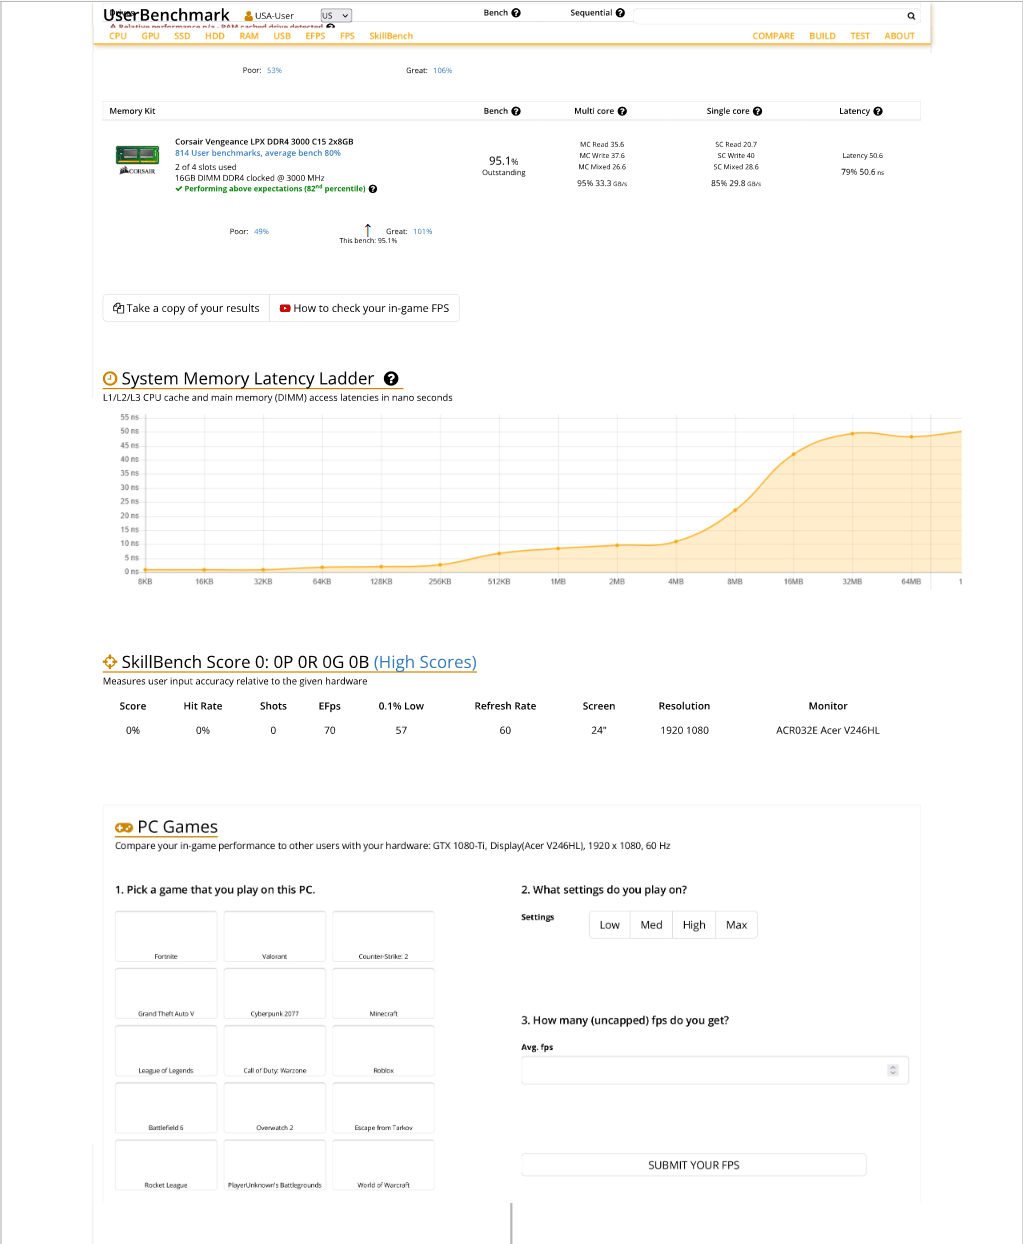Select the Valorant game tile
Image resolution: width=1023 pixels, height=1244 pixels.
275,937
